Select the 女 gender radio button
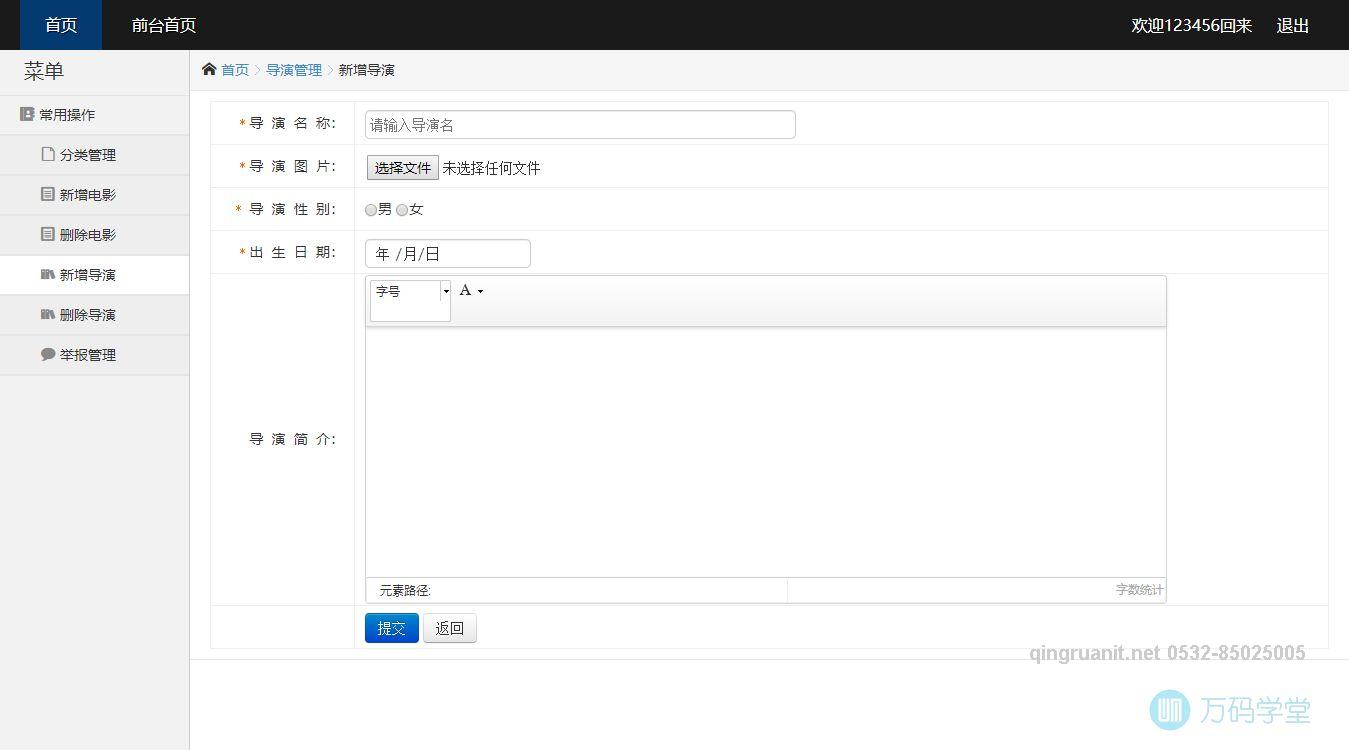Image resolution: width=1349 pixels, height=750 pixels. 402,210
